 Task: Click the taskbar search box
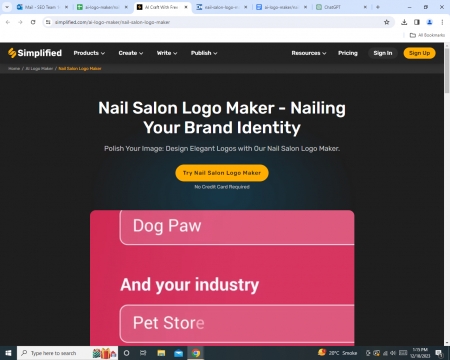pyautogui.click(x=67, y=353)
